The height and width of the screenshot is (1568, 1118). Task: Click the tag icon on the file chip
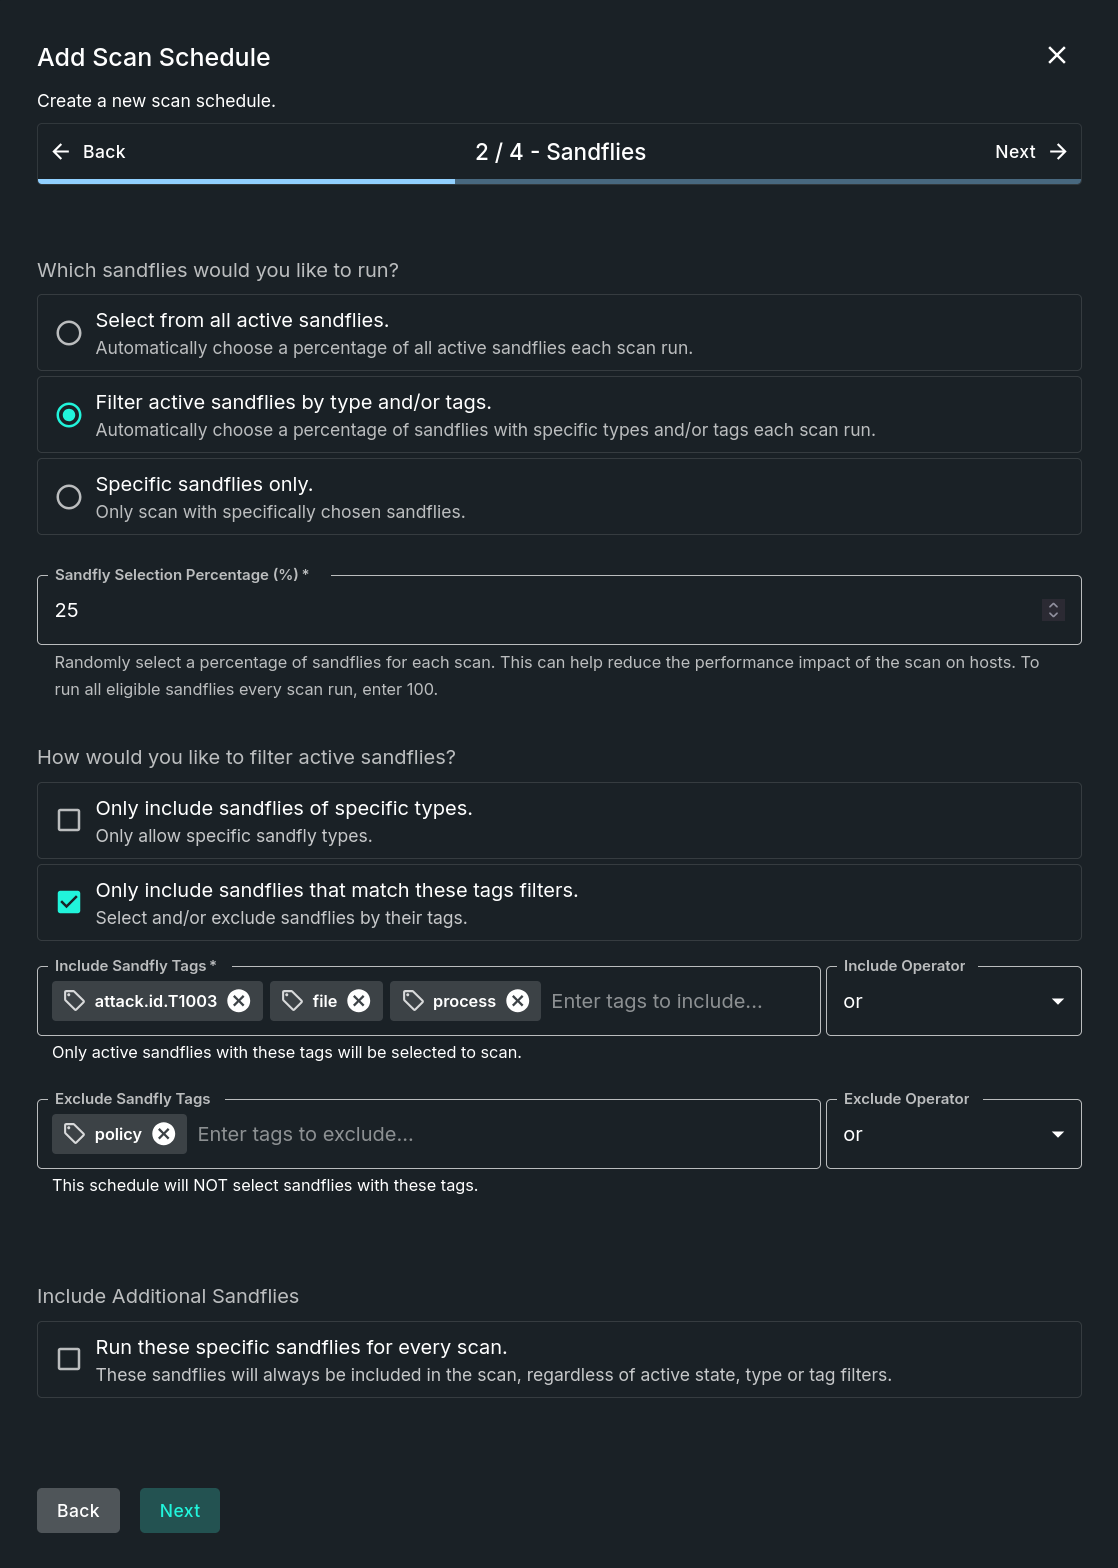coord(291,1001)
